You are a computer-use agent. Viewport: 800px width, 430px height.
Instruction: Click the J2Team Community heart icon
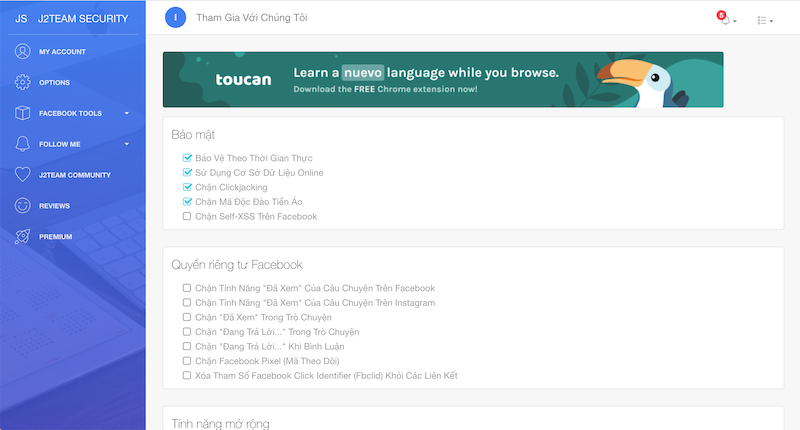22,175
